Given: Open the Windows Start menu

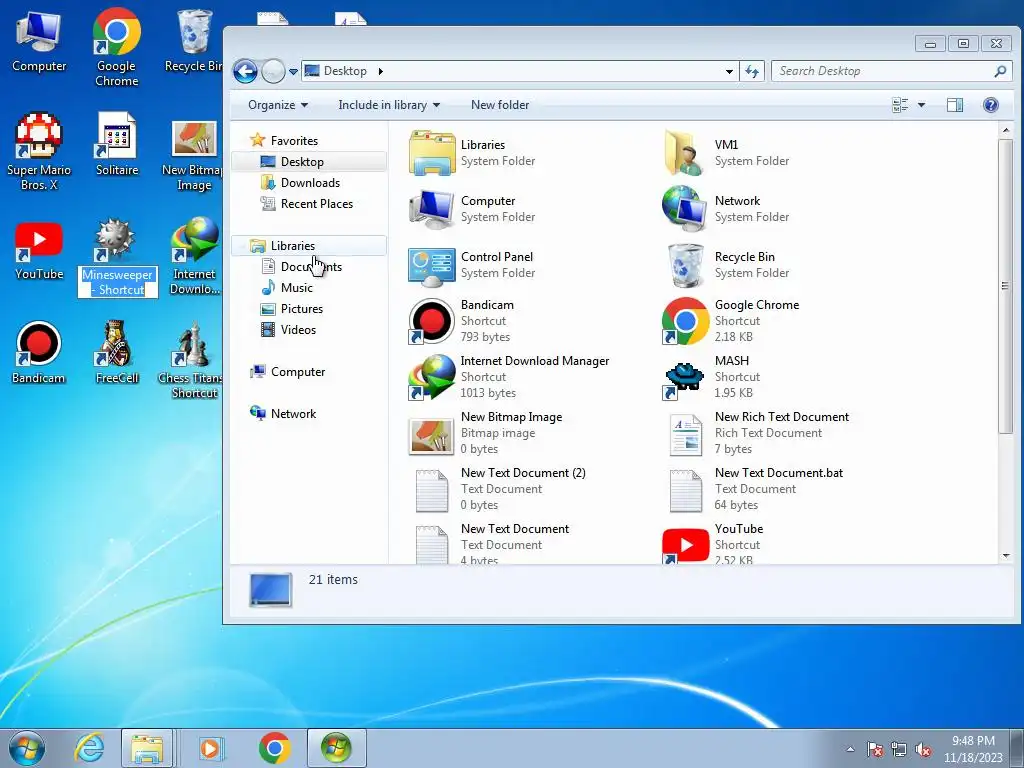Looking at the screenshot, I should pos(27,748).
